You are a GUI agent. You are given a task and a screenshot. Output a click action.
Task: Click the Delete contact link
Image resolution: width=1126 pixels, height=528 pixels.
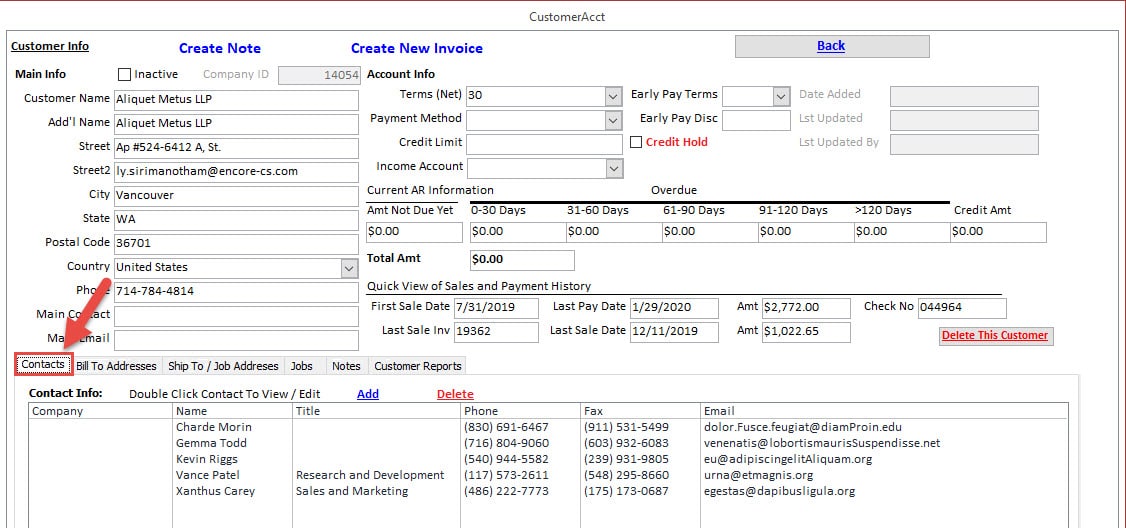(455, 394)
